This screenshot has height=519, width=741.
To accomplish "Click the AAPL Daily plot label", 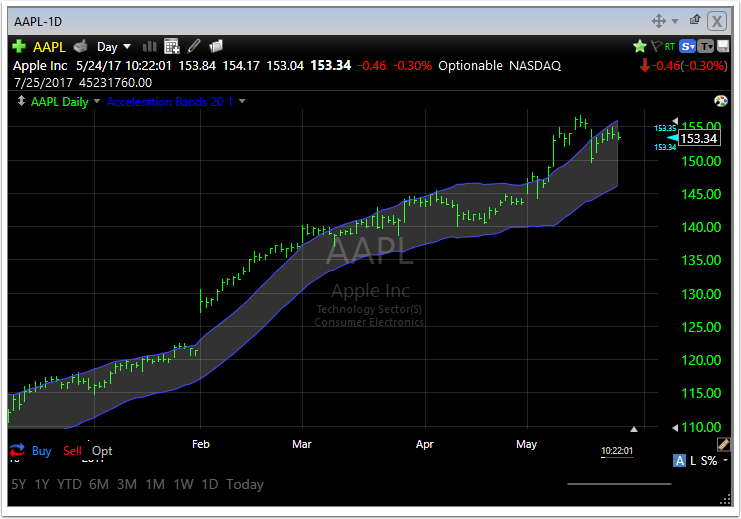I will (x=60, y=102).
